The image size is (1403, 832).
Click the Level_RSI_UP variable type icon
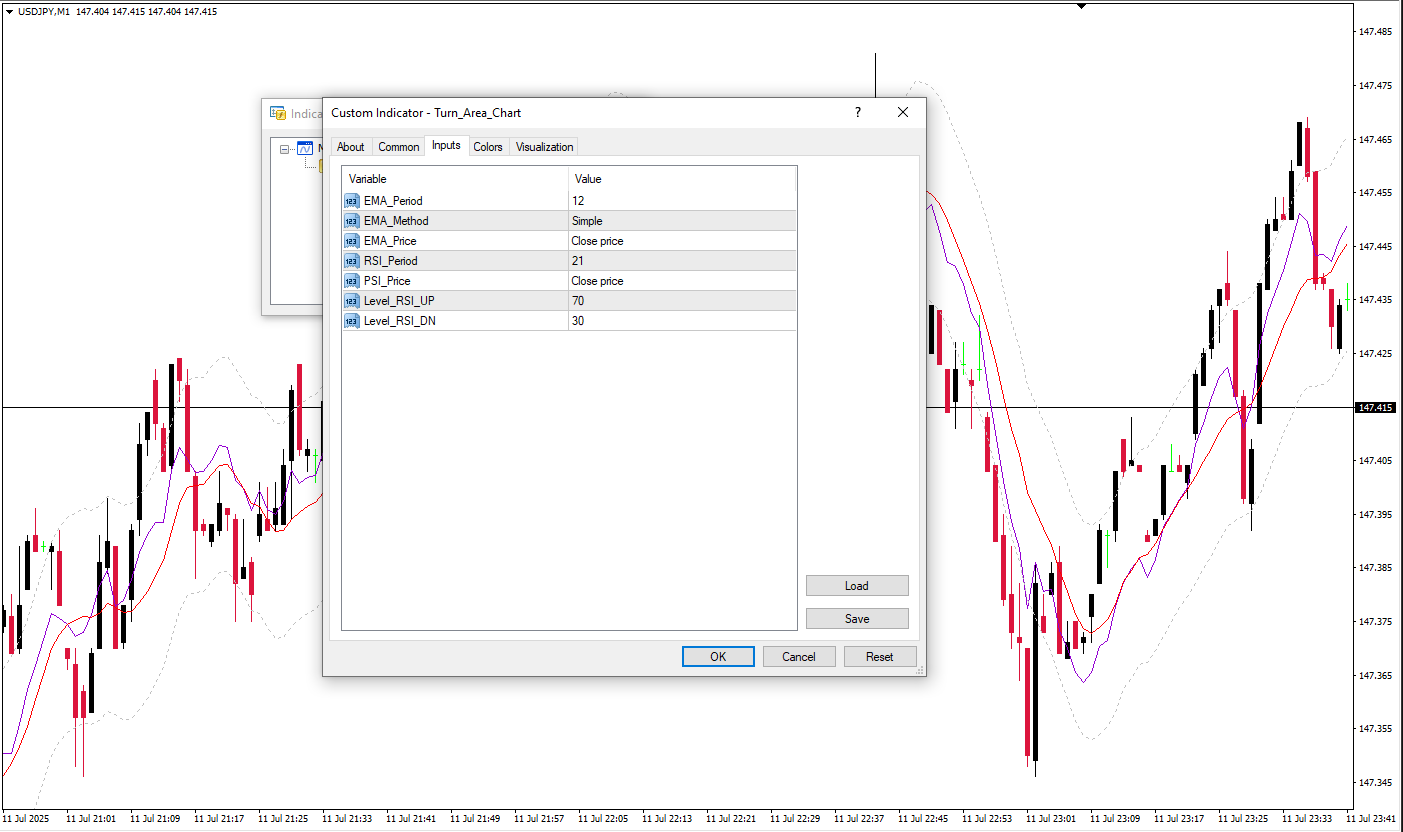[352, 301]
